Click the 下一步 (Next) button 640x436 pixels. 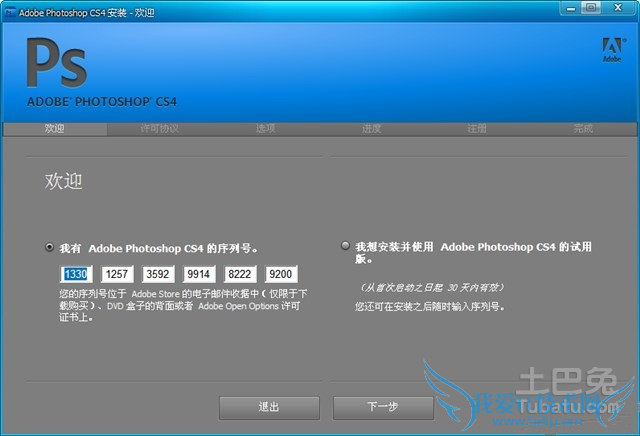pyautogui.click(x=383, y=407)
